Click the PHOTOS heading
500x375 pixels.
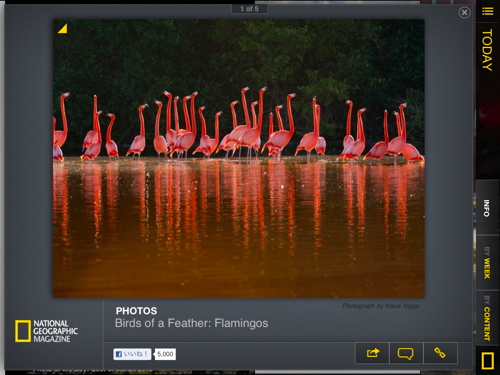[x=136, y=311]
